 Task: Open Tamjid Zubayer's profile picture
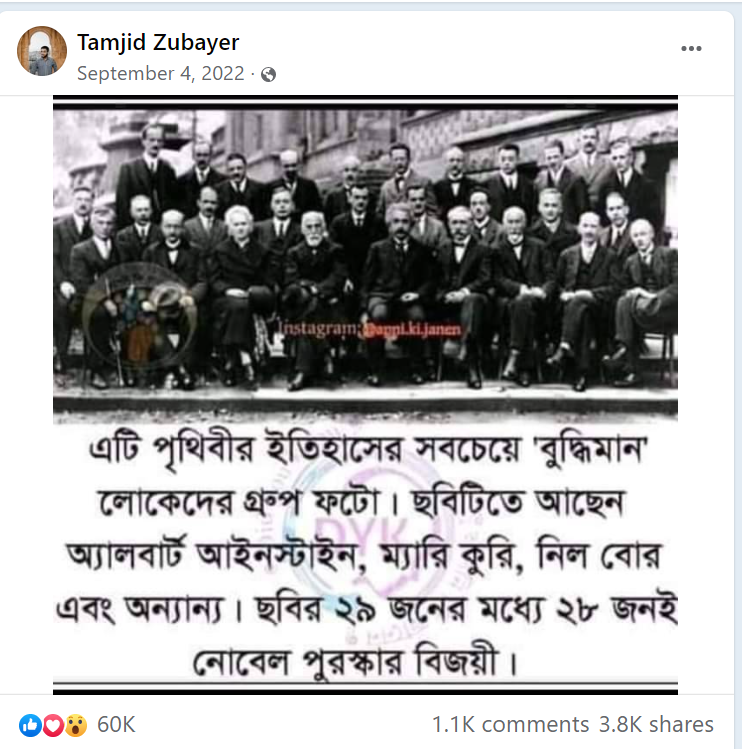tap(42, 51)
